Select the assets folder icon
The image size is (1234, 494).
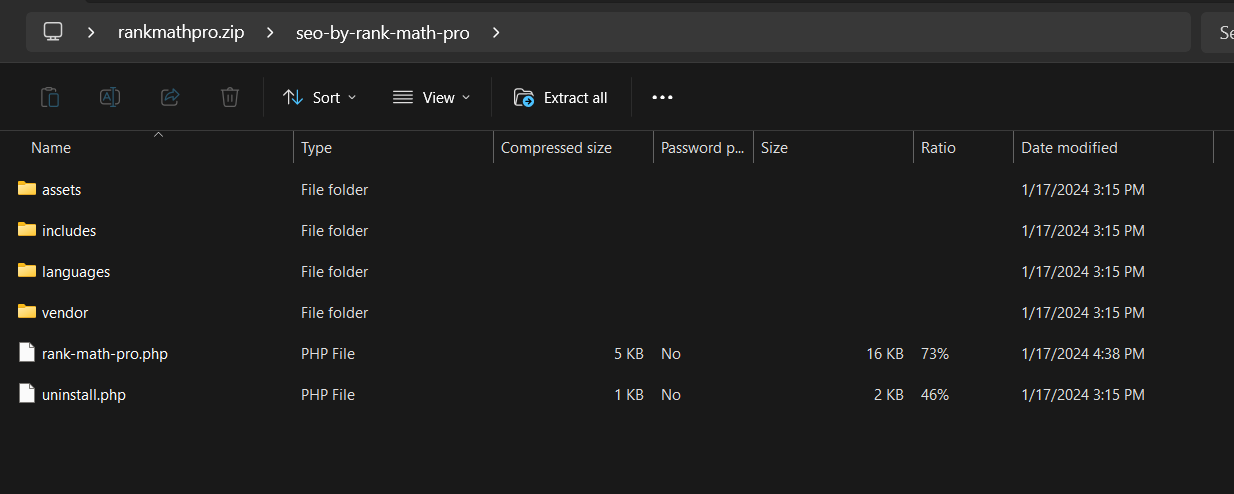coord(27,189)
